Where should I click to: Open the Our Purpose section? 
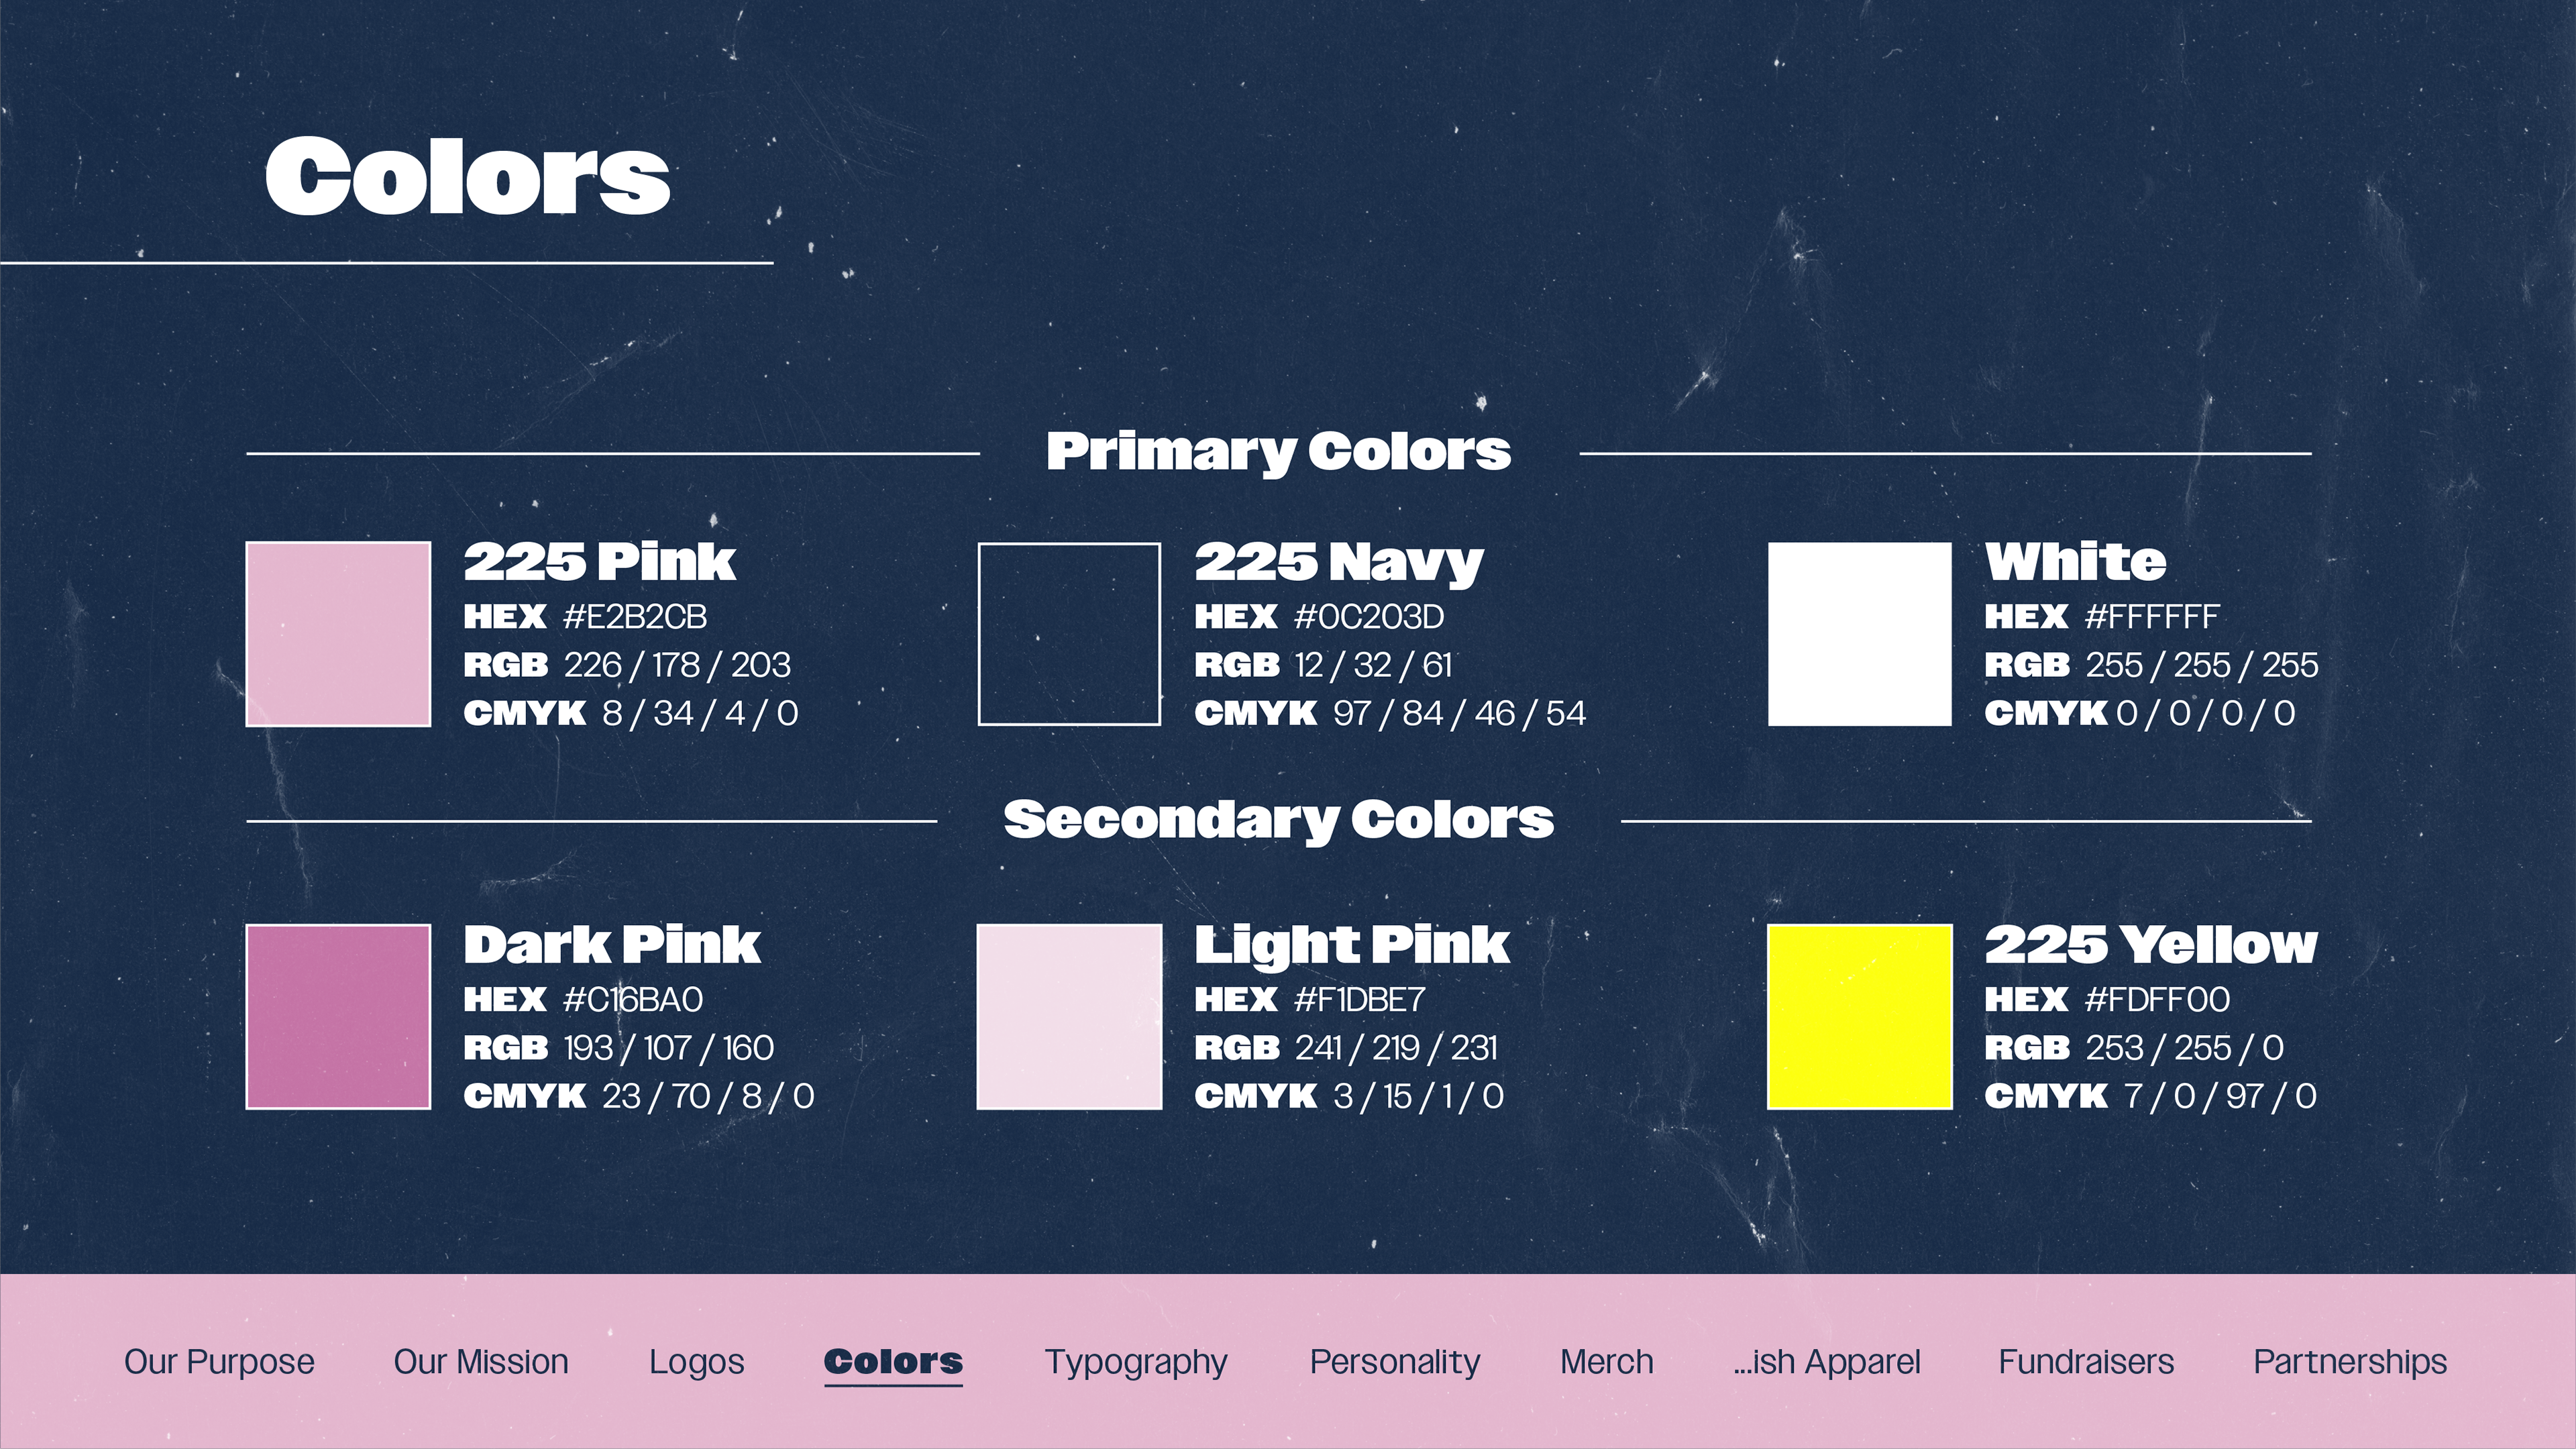click(219, 1361)
